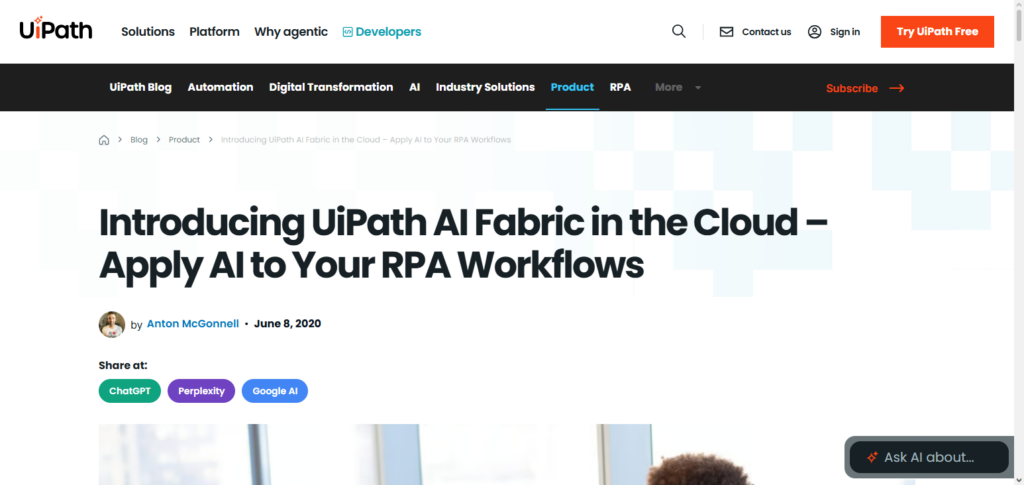Select the Industry Solutions tab

tap(485, 87)
